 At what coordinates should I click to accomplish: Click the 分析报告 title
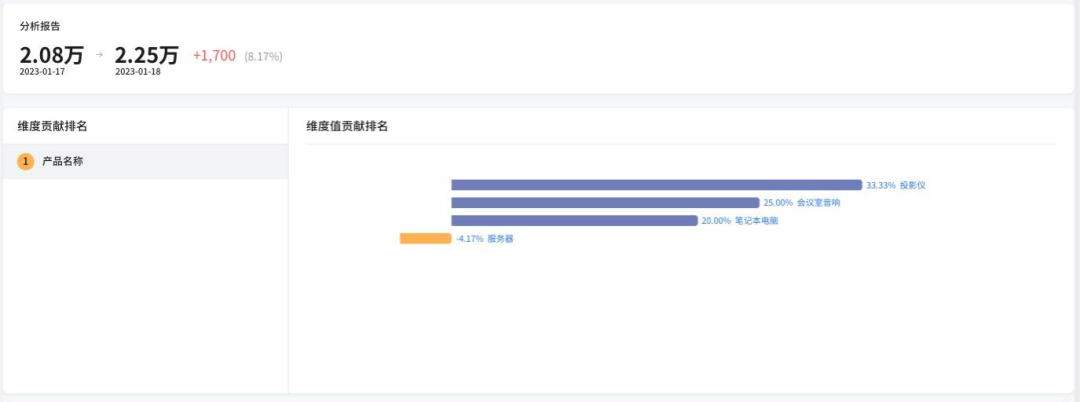40,26
